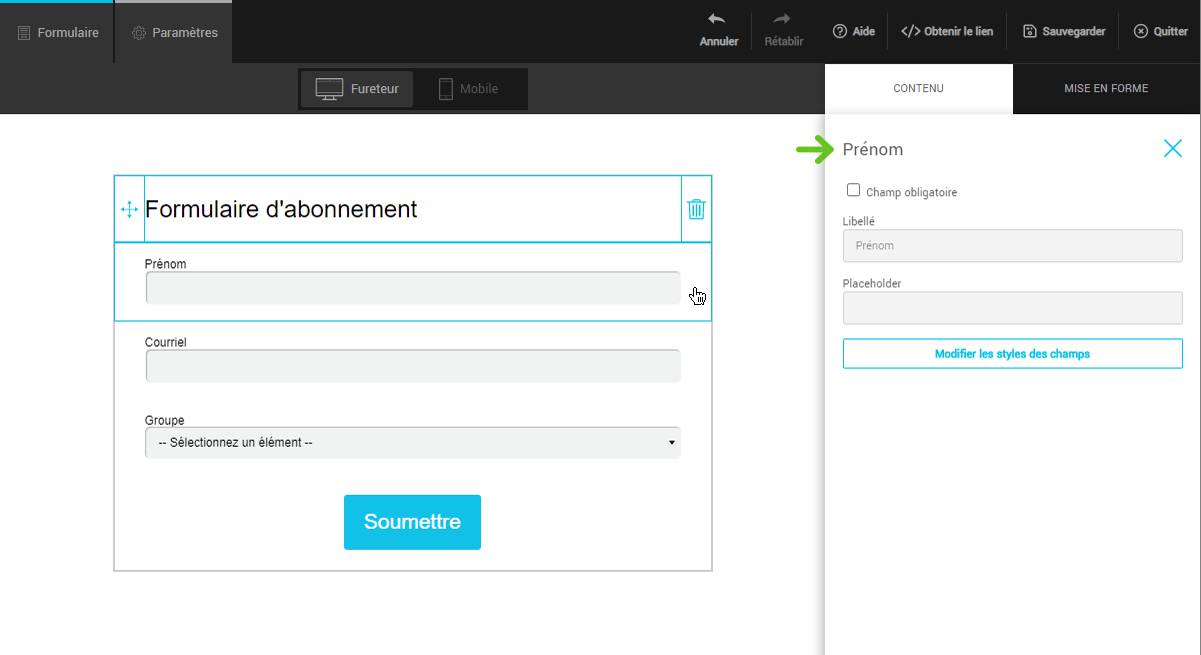Click the move handle icon beside form title
This screenshot has width=1201, height=655.
pos(129,209)
